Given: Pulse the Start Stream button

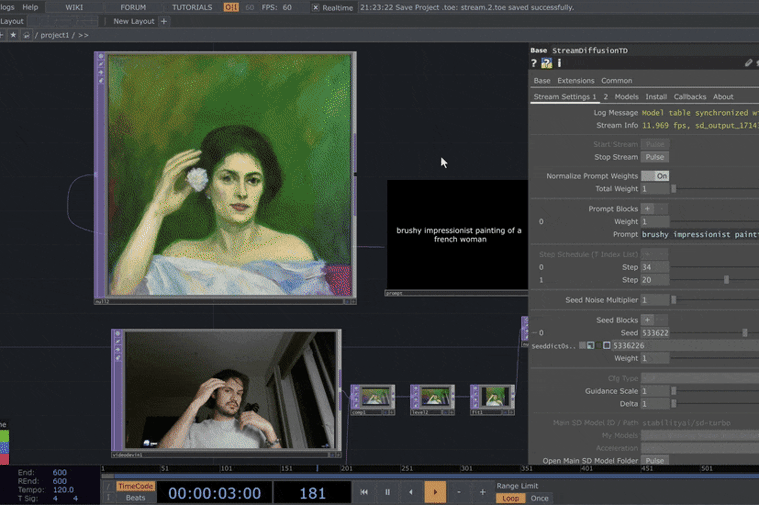Looking at the screenshot, I should [x=655, y=144].
